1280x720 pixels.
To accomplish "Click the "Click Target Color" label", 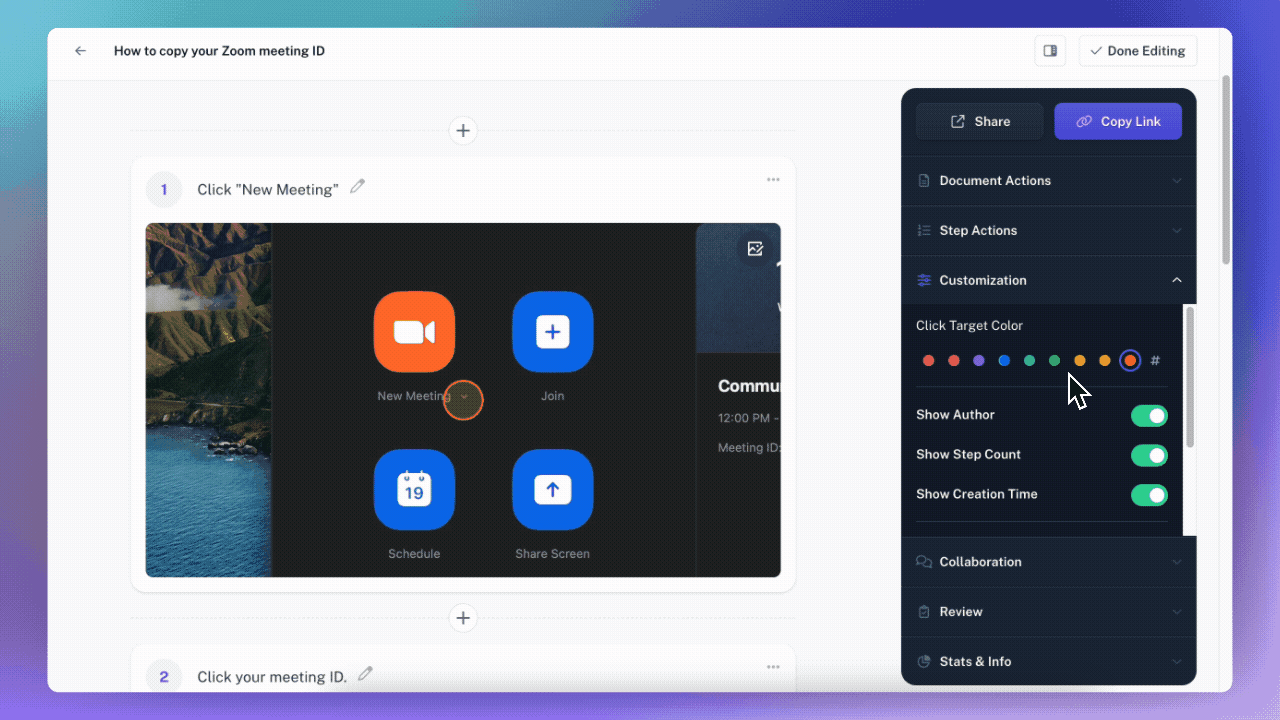I will [969, 326].
